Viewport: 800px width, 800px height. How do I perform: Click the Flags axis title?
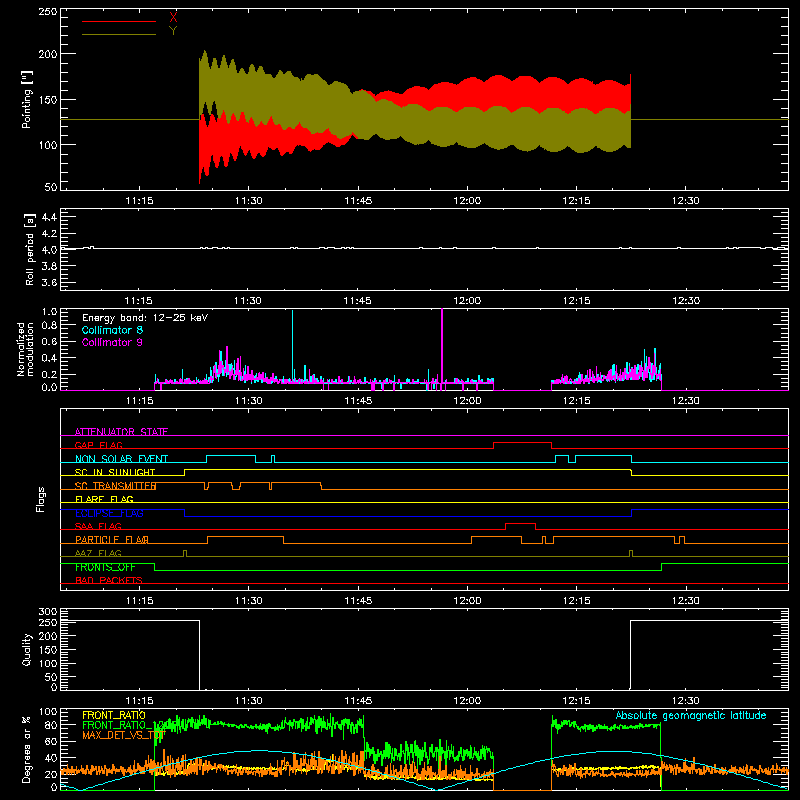point(40,499)
